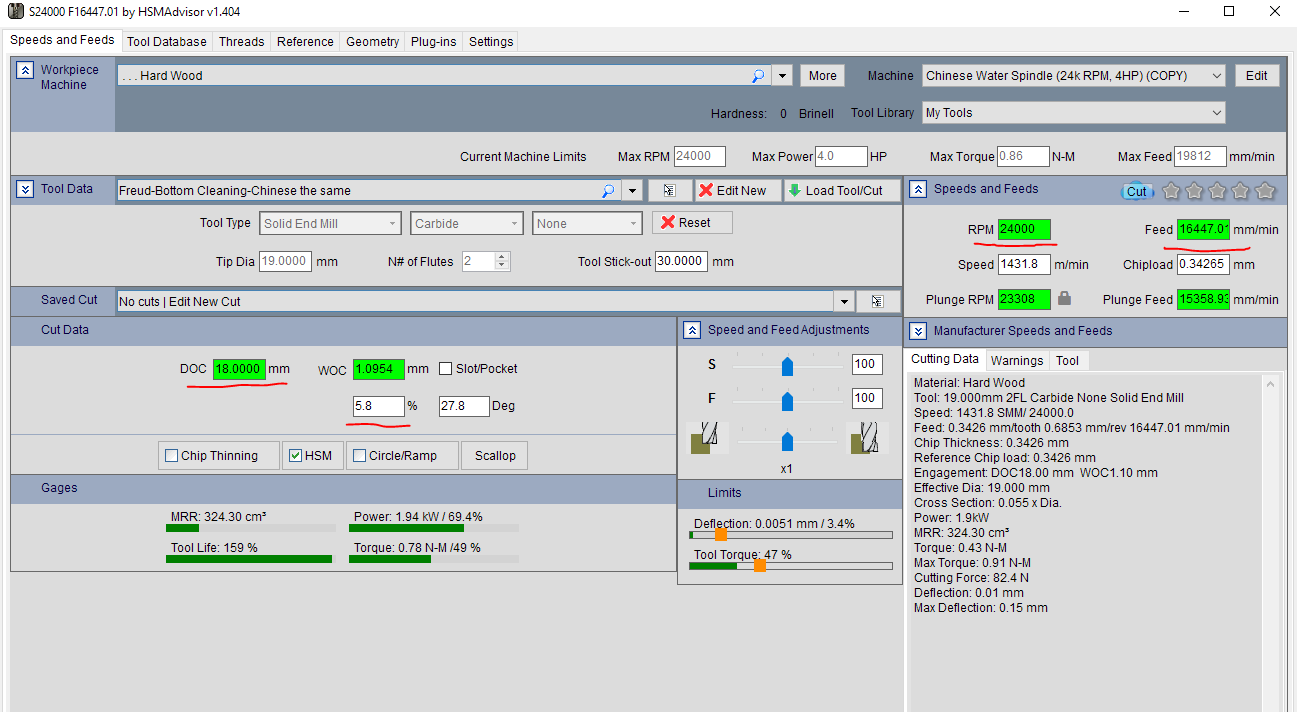Click the search icon in the Tool Data field
This screenshot has width=1297, height=712.
click(x=608, y=191)
